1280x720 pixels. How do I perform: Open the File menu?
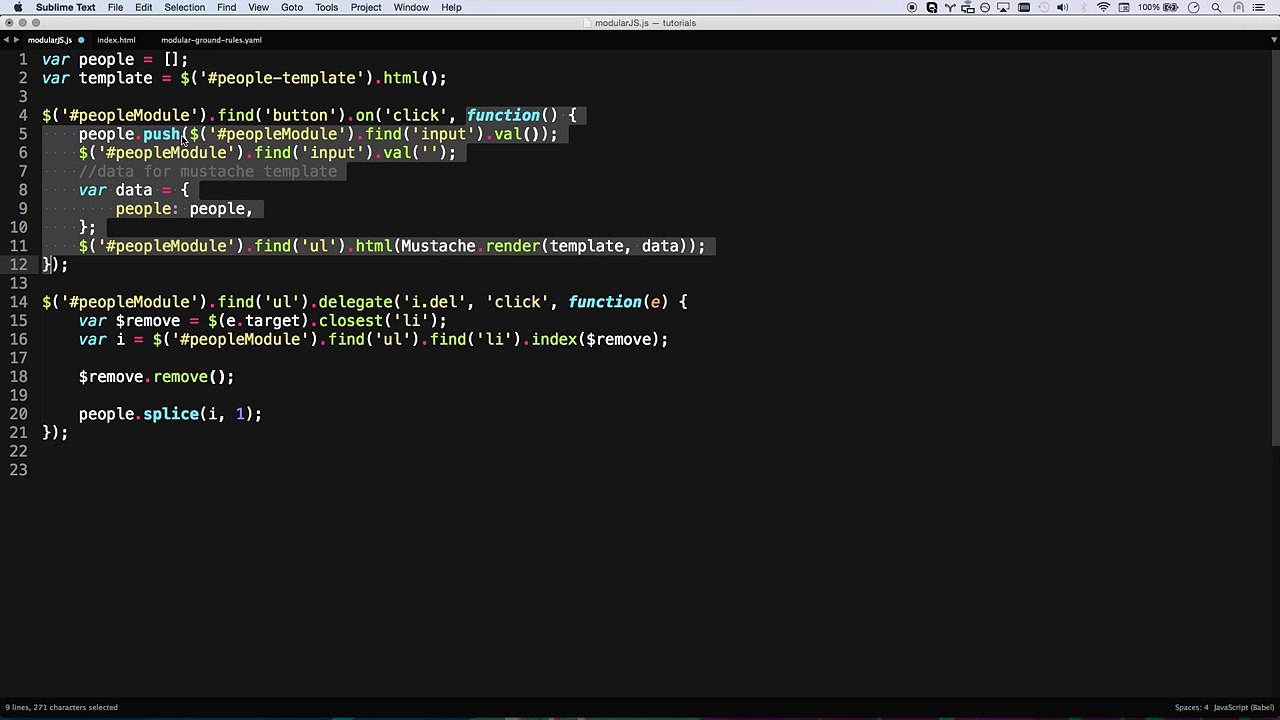(x=116, y=7)
